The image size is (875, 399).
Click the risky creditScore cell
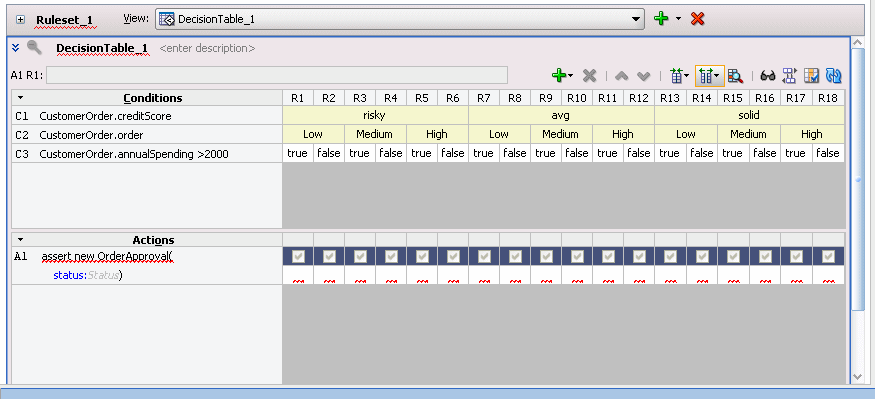(375, 116)
